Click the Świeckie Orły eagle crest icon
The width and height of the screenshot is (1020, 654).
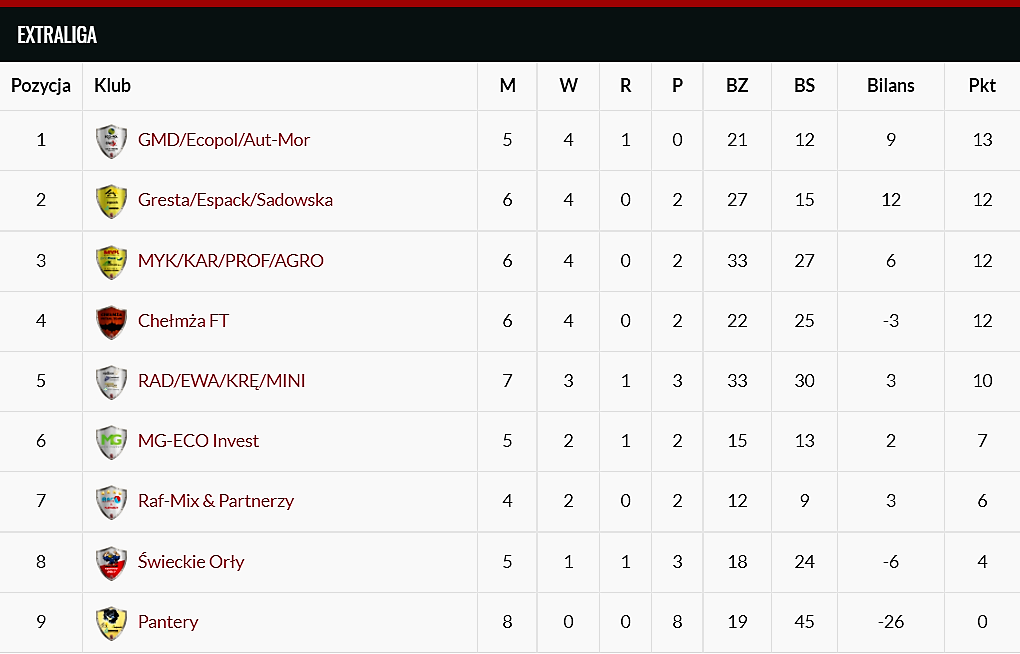click(111, 562)
